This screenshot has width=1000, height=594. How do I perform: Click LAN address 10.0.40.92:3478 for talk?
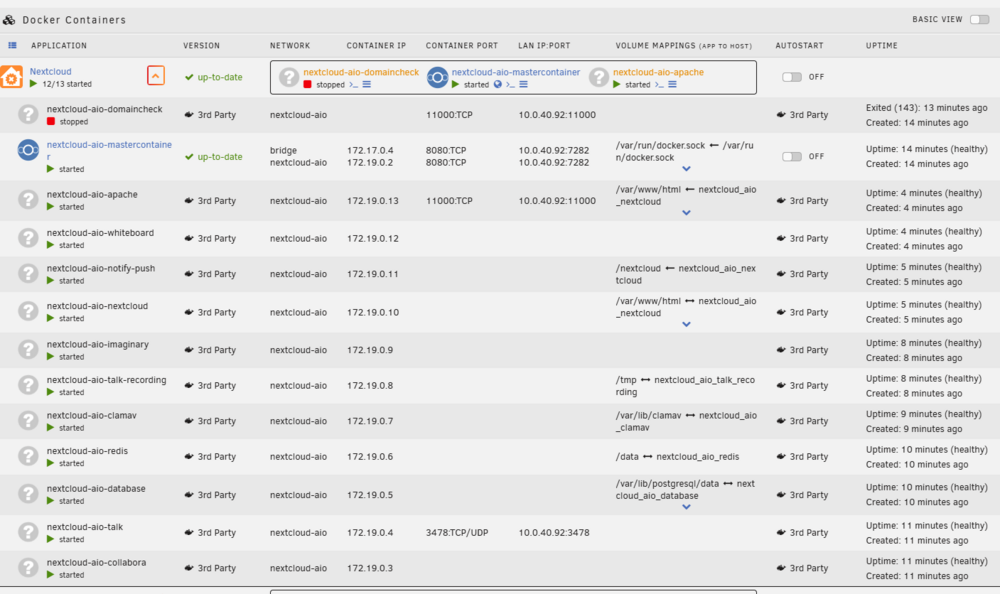pos(554,532)
